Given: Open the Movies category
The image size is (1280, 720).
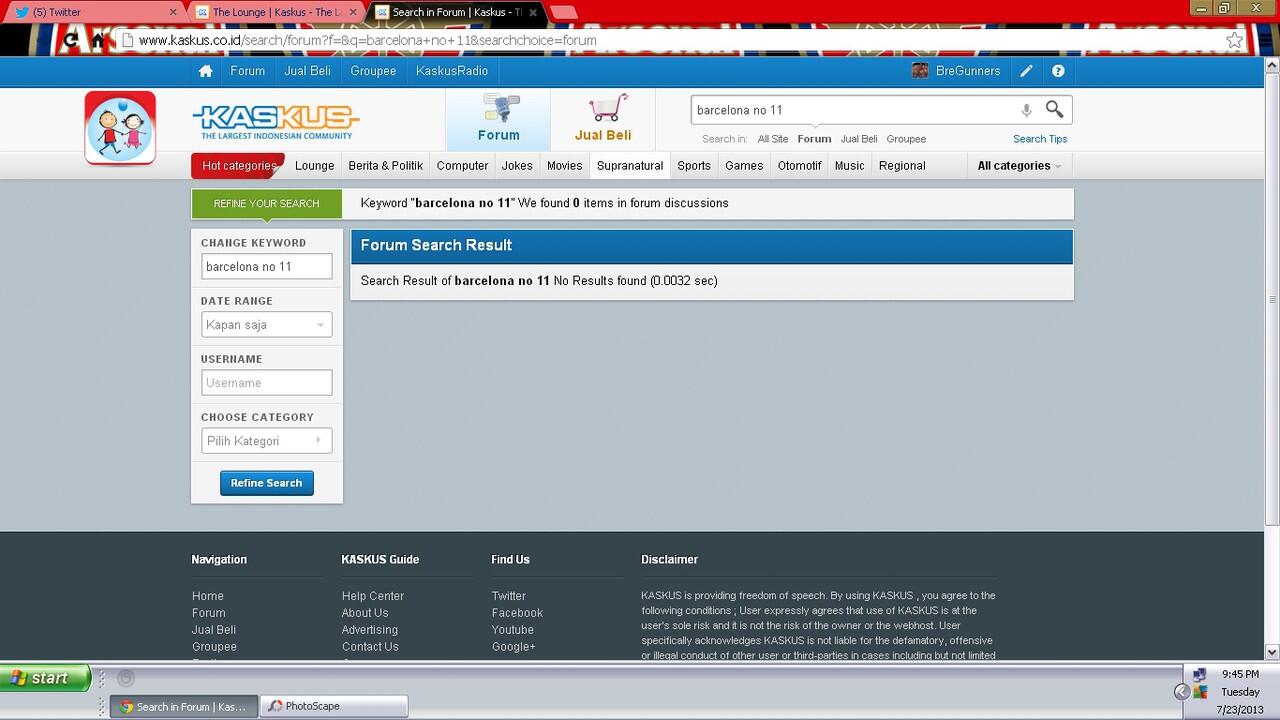Looking at the screenshot, I should (564, 166).
